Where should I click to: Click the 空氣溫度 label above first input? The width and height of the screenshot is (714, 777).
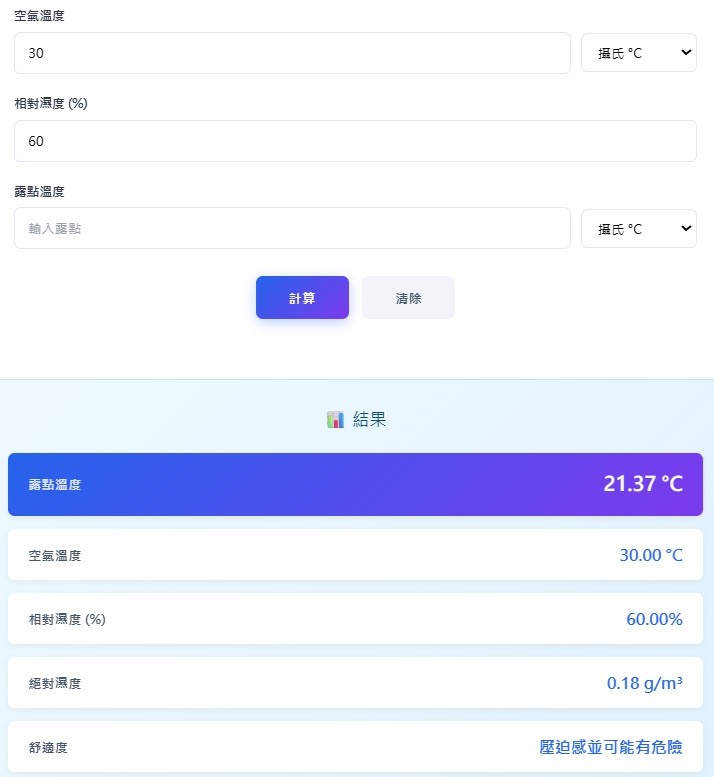[39, 16]
